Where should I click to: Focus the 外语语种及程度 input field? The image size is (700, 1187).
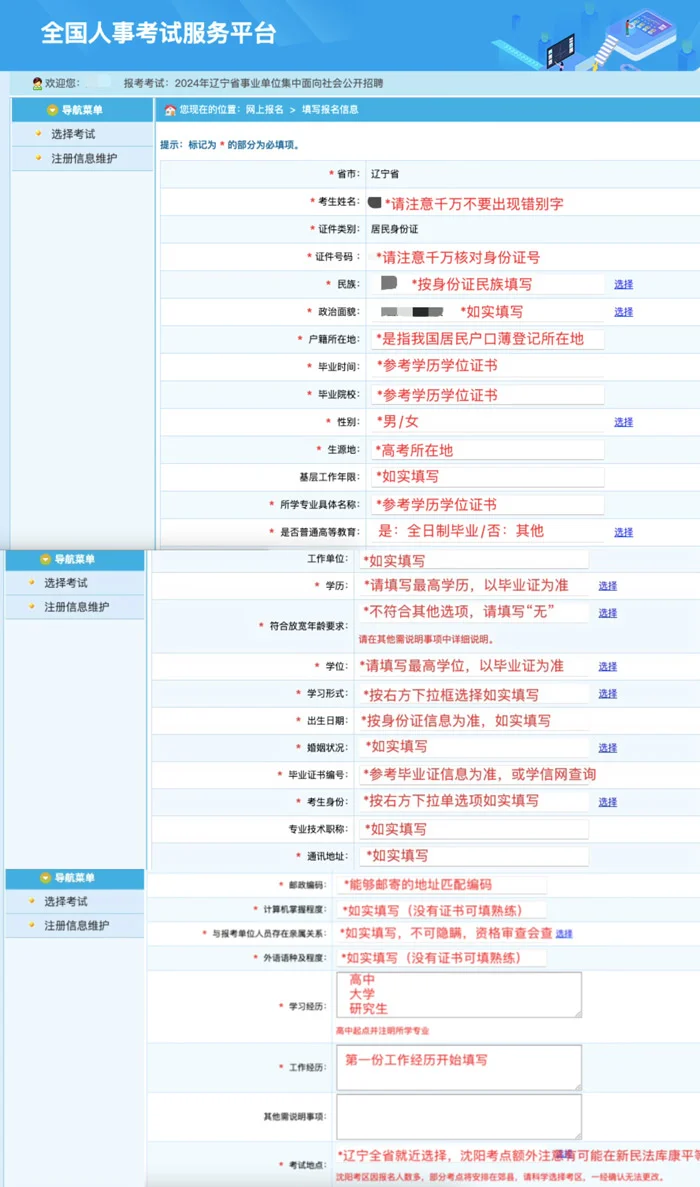click(441, 958)
